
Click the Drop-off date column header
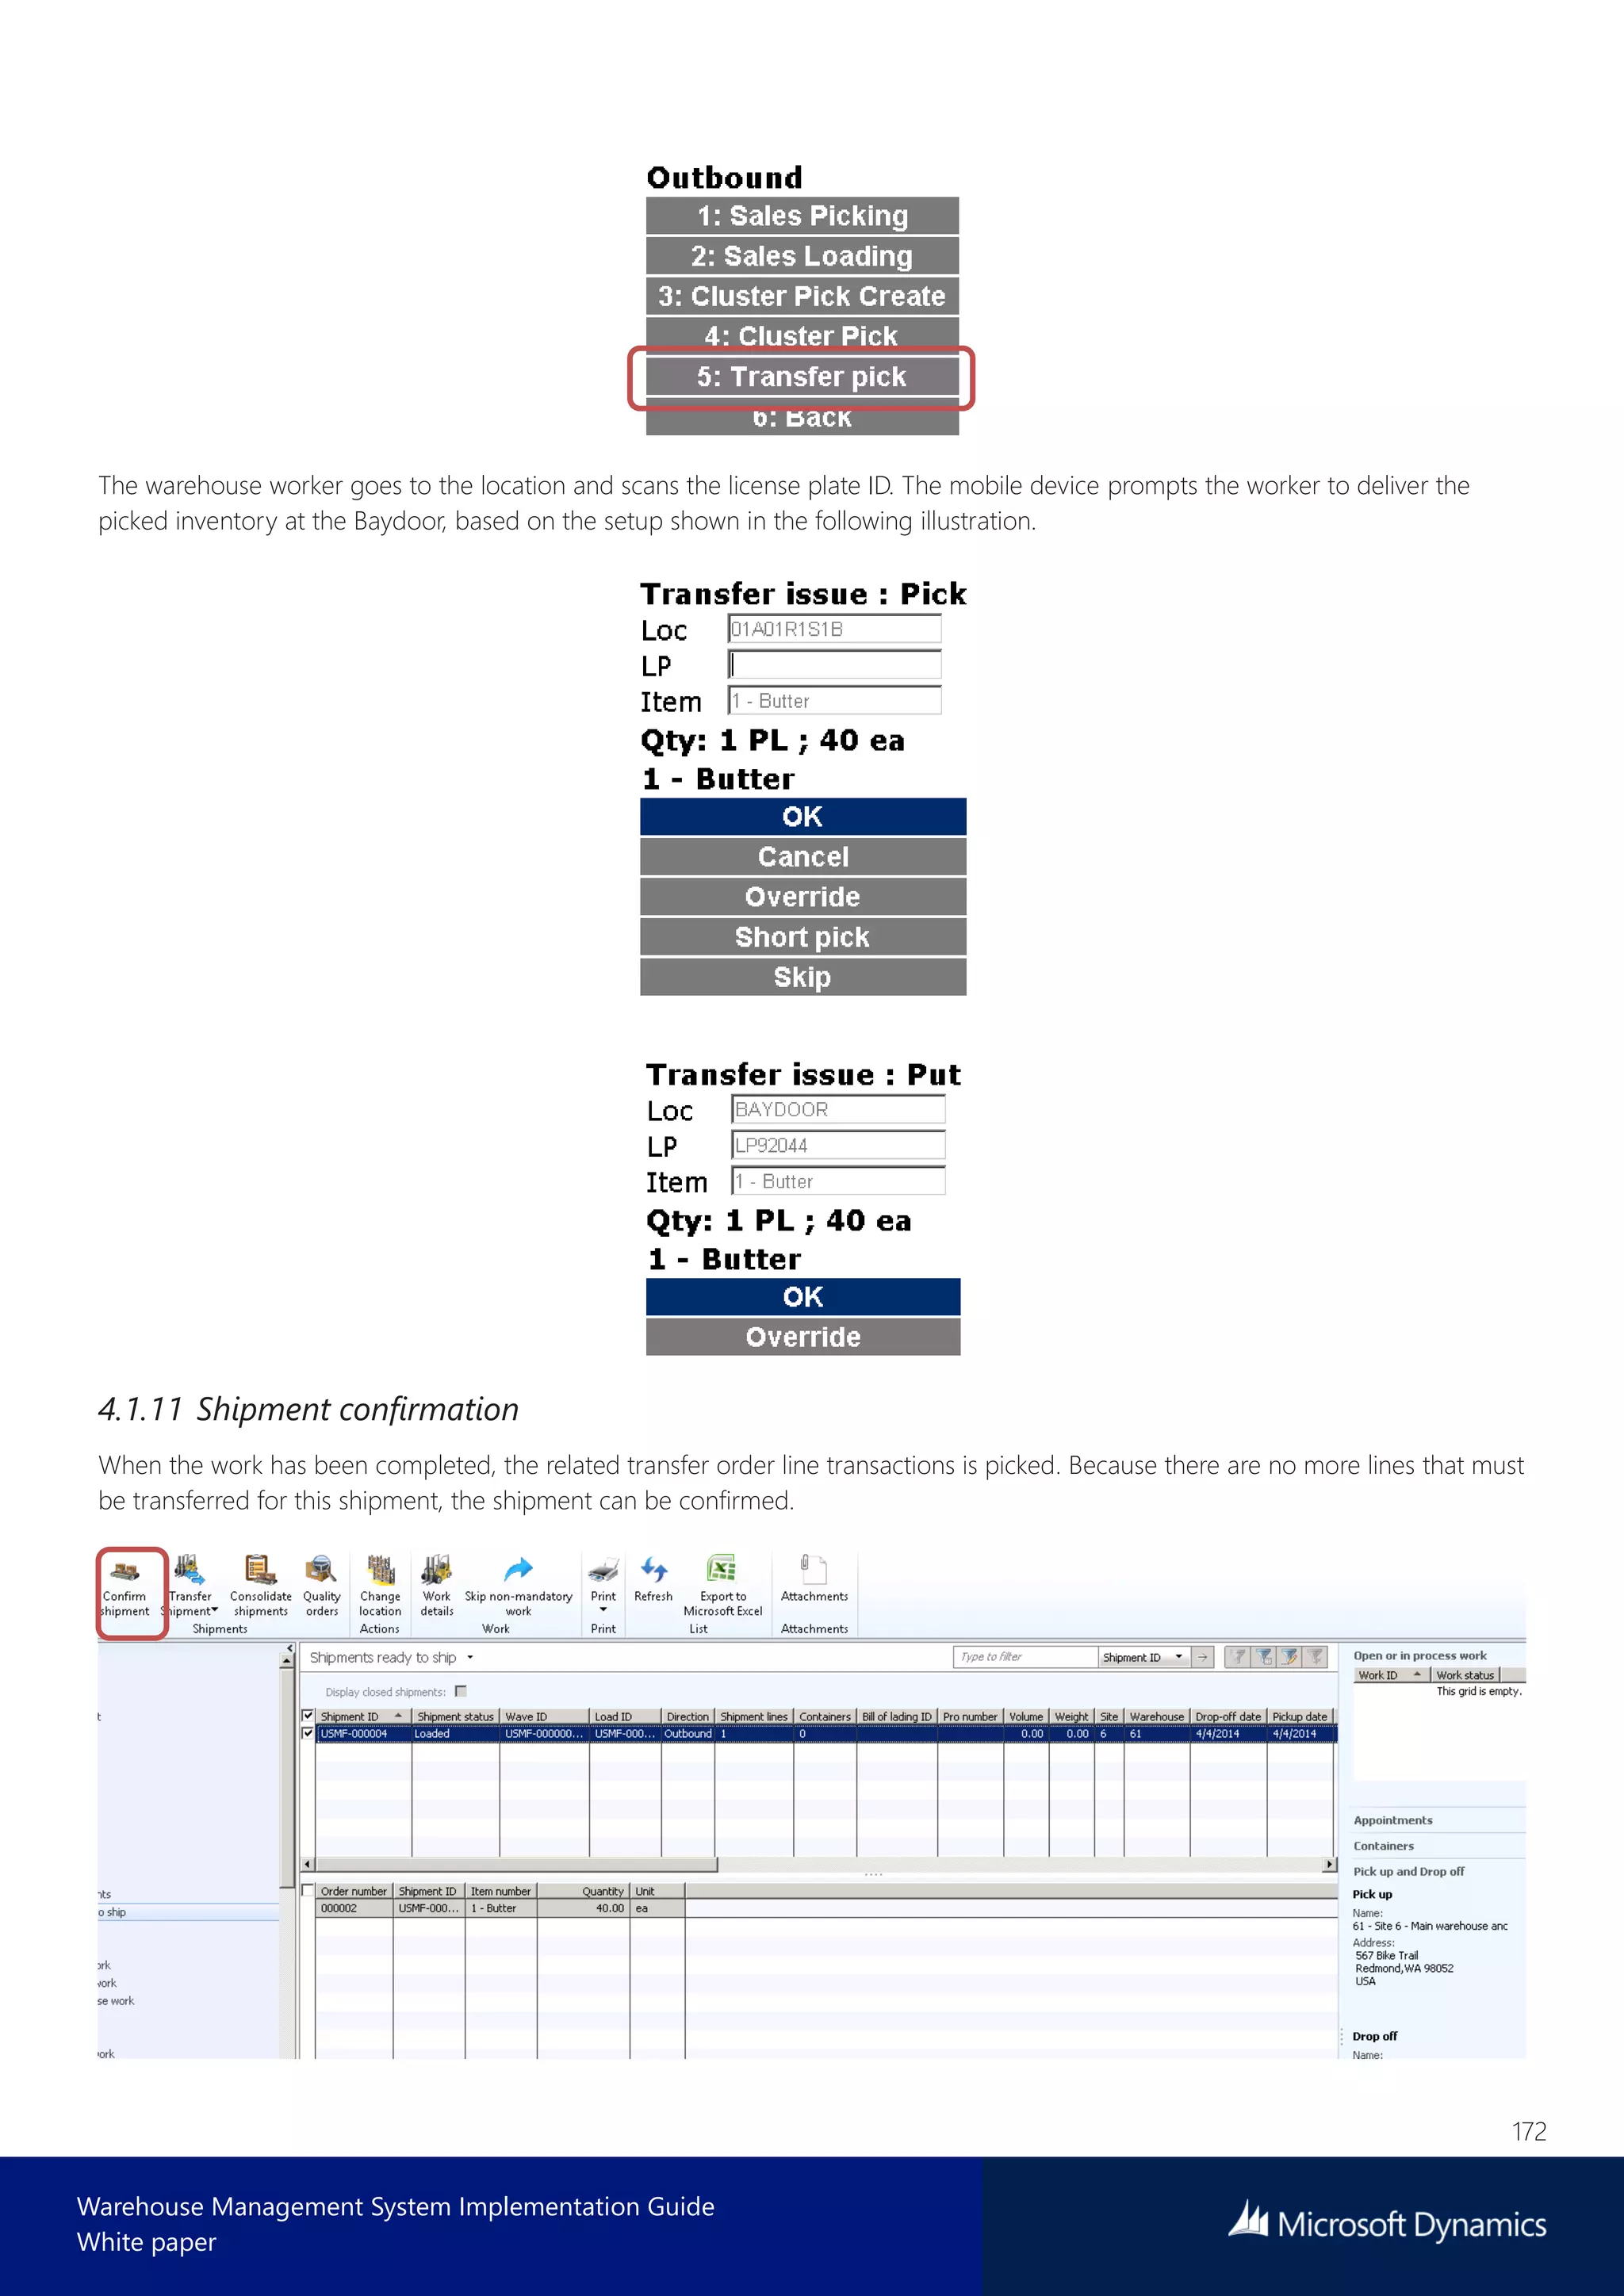coord(1228,1716)
